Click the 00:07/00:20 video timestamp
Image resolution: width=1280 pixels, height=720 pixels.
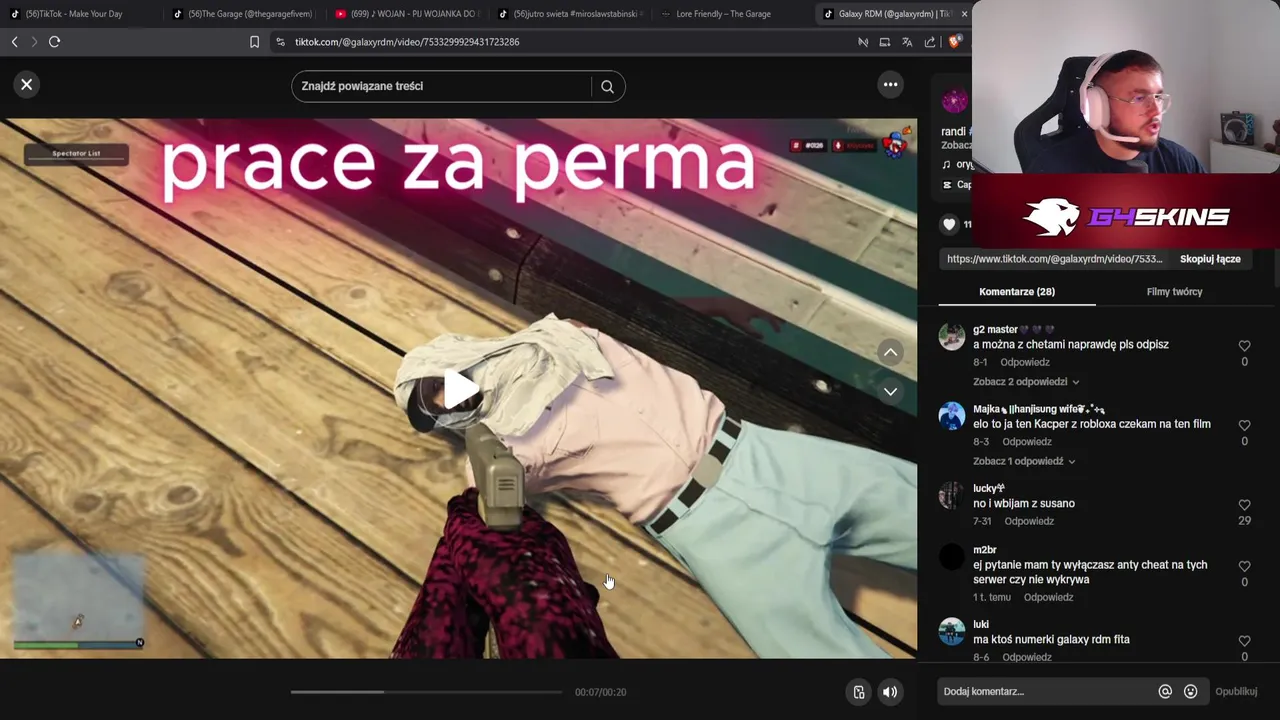pyautogui.click(x=600, y=692)
